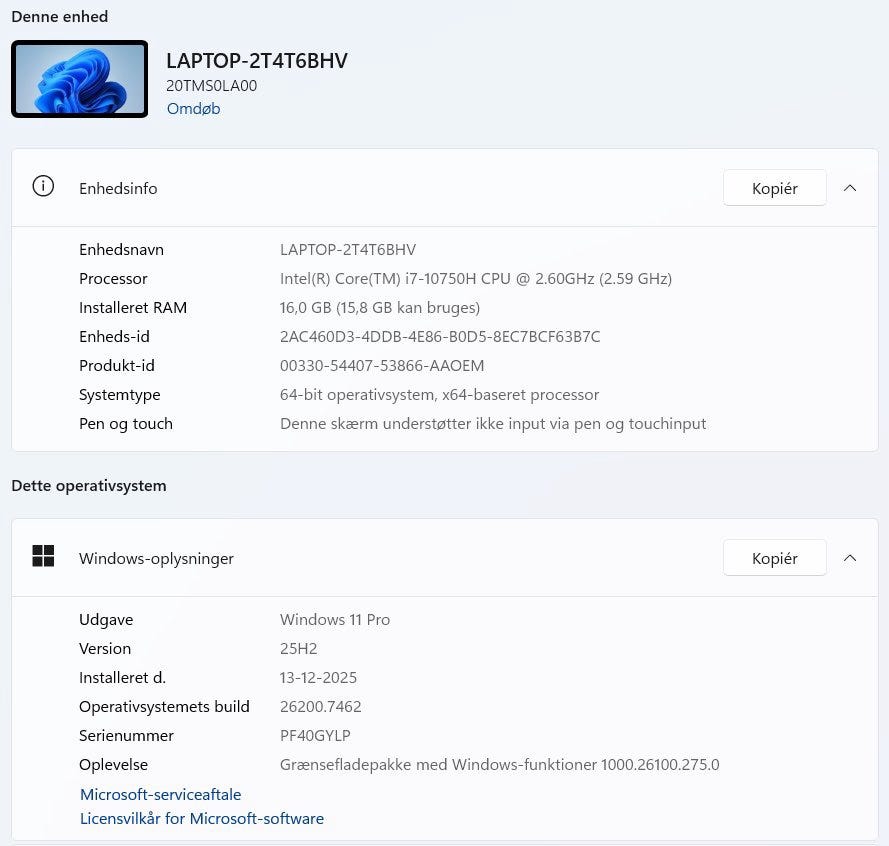Click the Windows 11 device wallpaper thumbnail
Image resolution: width=889 pixels, height=846 pixels.
point(79,79)
